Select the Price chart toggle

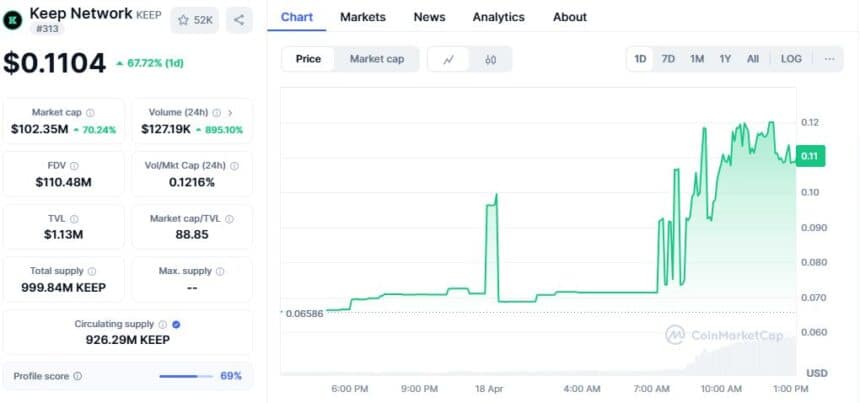(x=308, y=59)
